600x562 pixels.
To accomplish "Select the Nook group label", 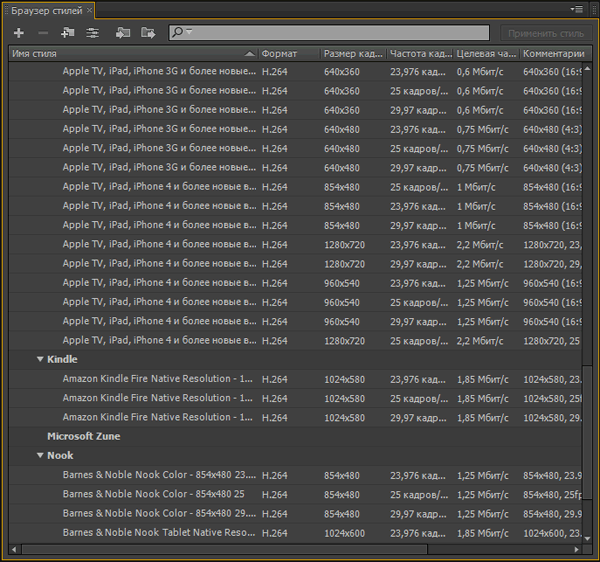I will point(60,455).
